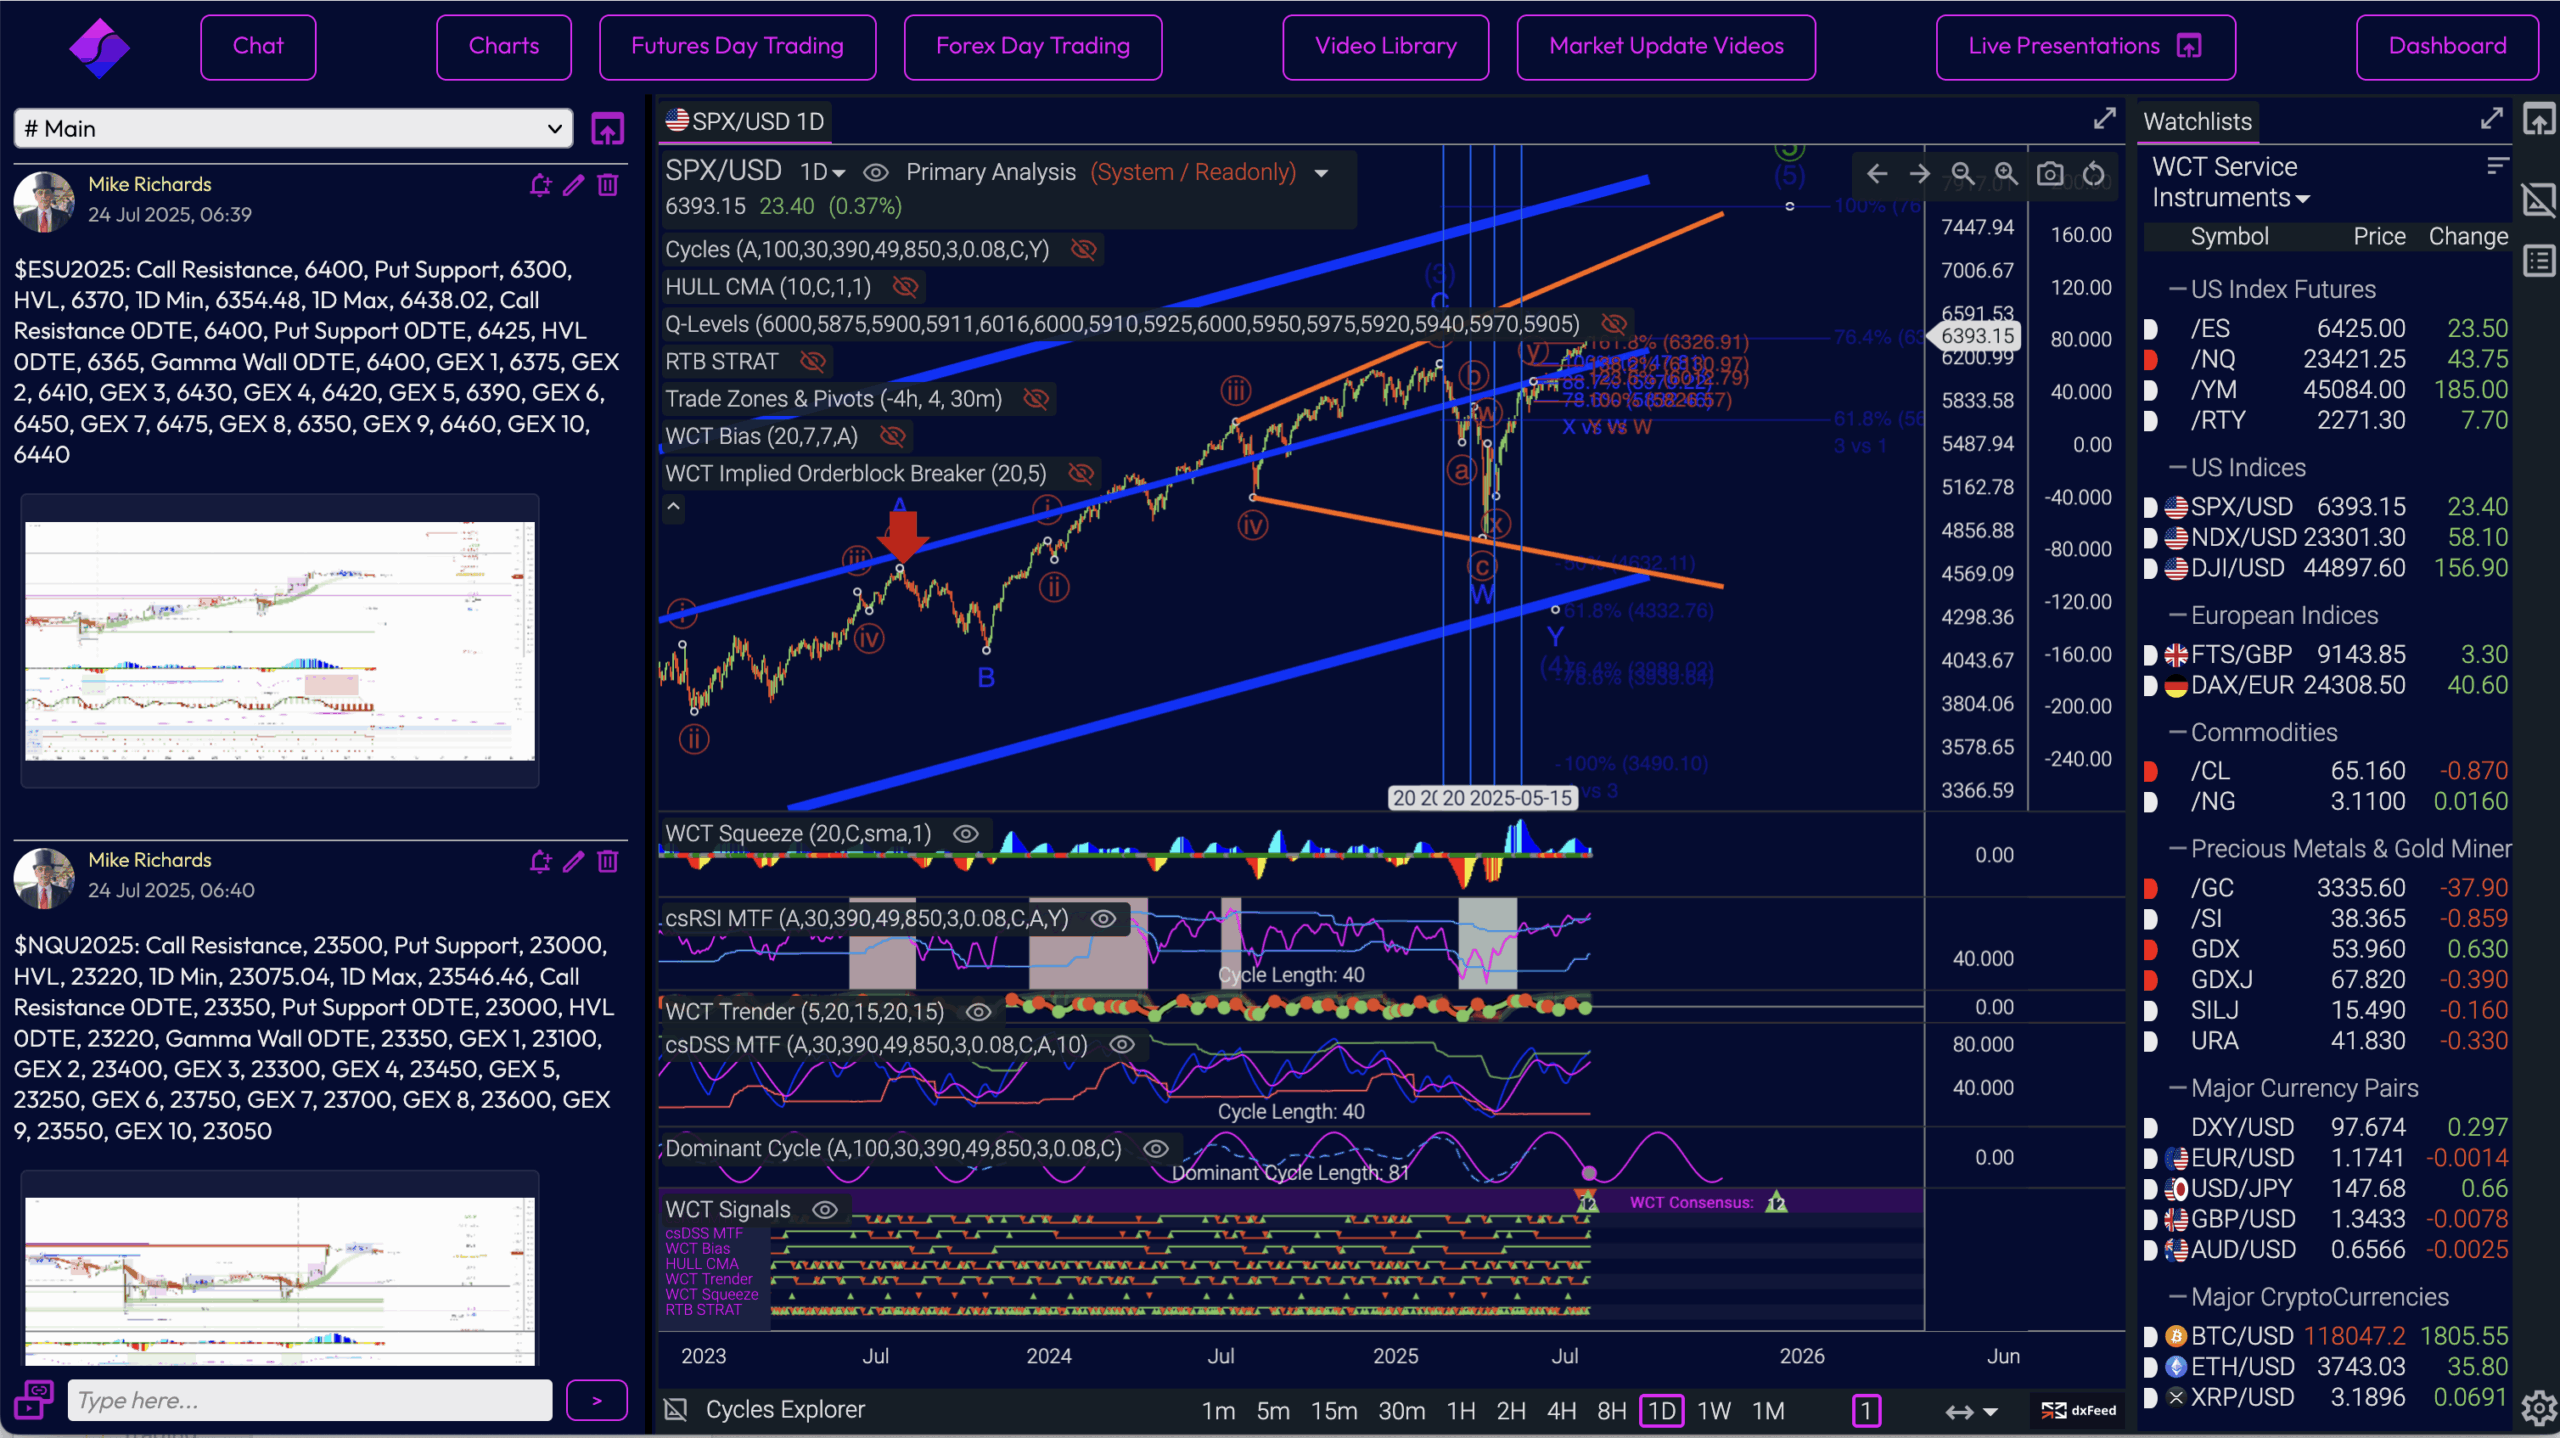Click the dxFeed logo
The width and height of the screenshot is (2560, 1438).
[x=2079, y=1411]
